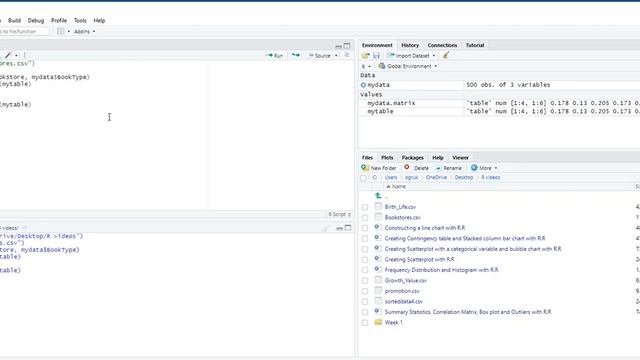The width and height of the screenshot is (640, 360).
Task: Open the code tools wand dropdown arrow
Action: click(16, 56)
